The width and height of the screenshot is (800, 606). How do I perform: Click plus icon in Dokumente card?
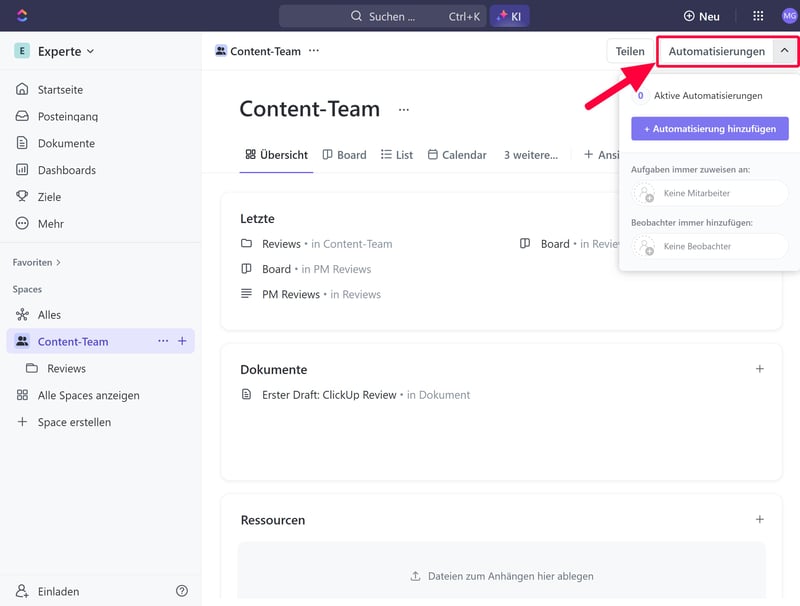pyautogui.click(x=759, y=369)
